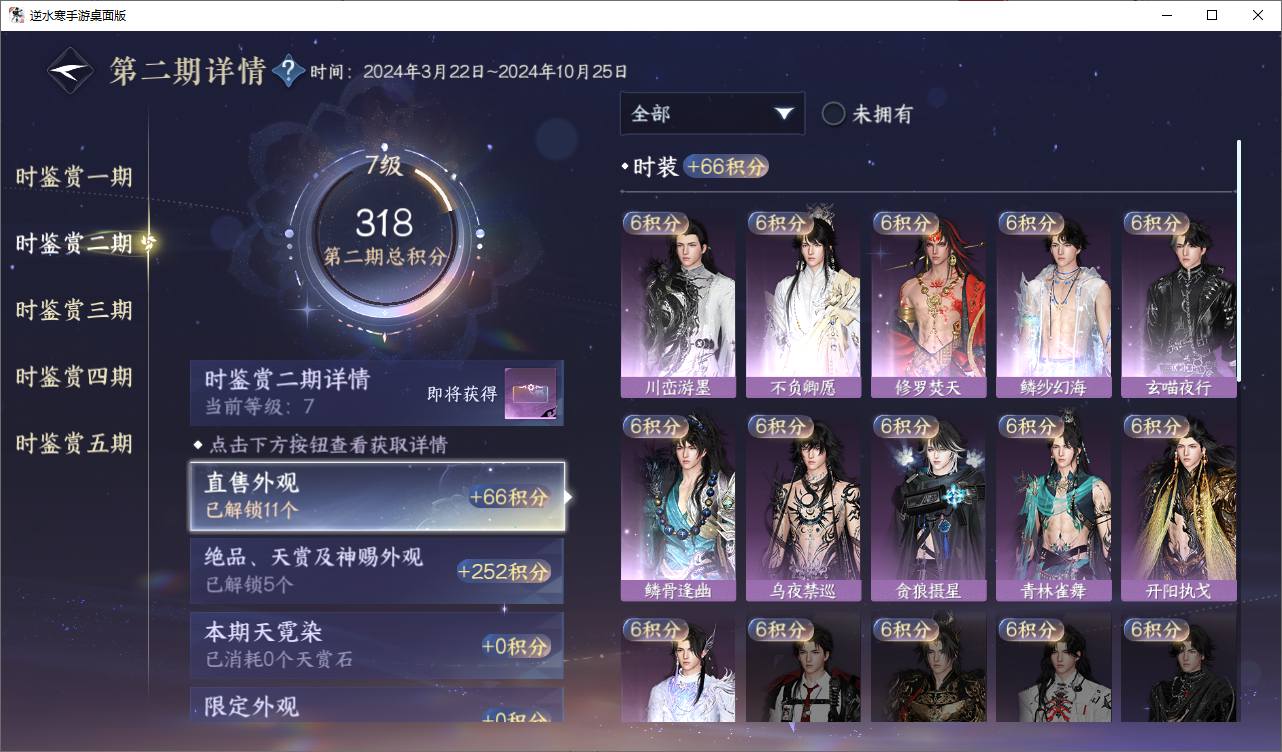Switch to 时鉴赏一期 tab
1282x752 pixels.
pos(74,177)
